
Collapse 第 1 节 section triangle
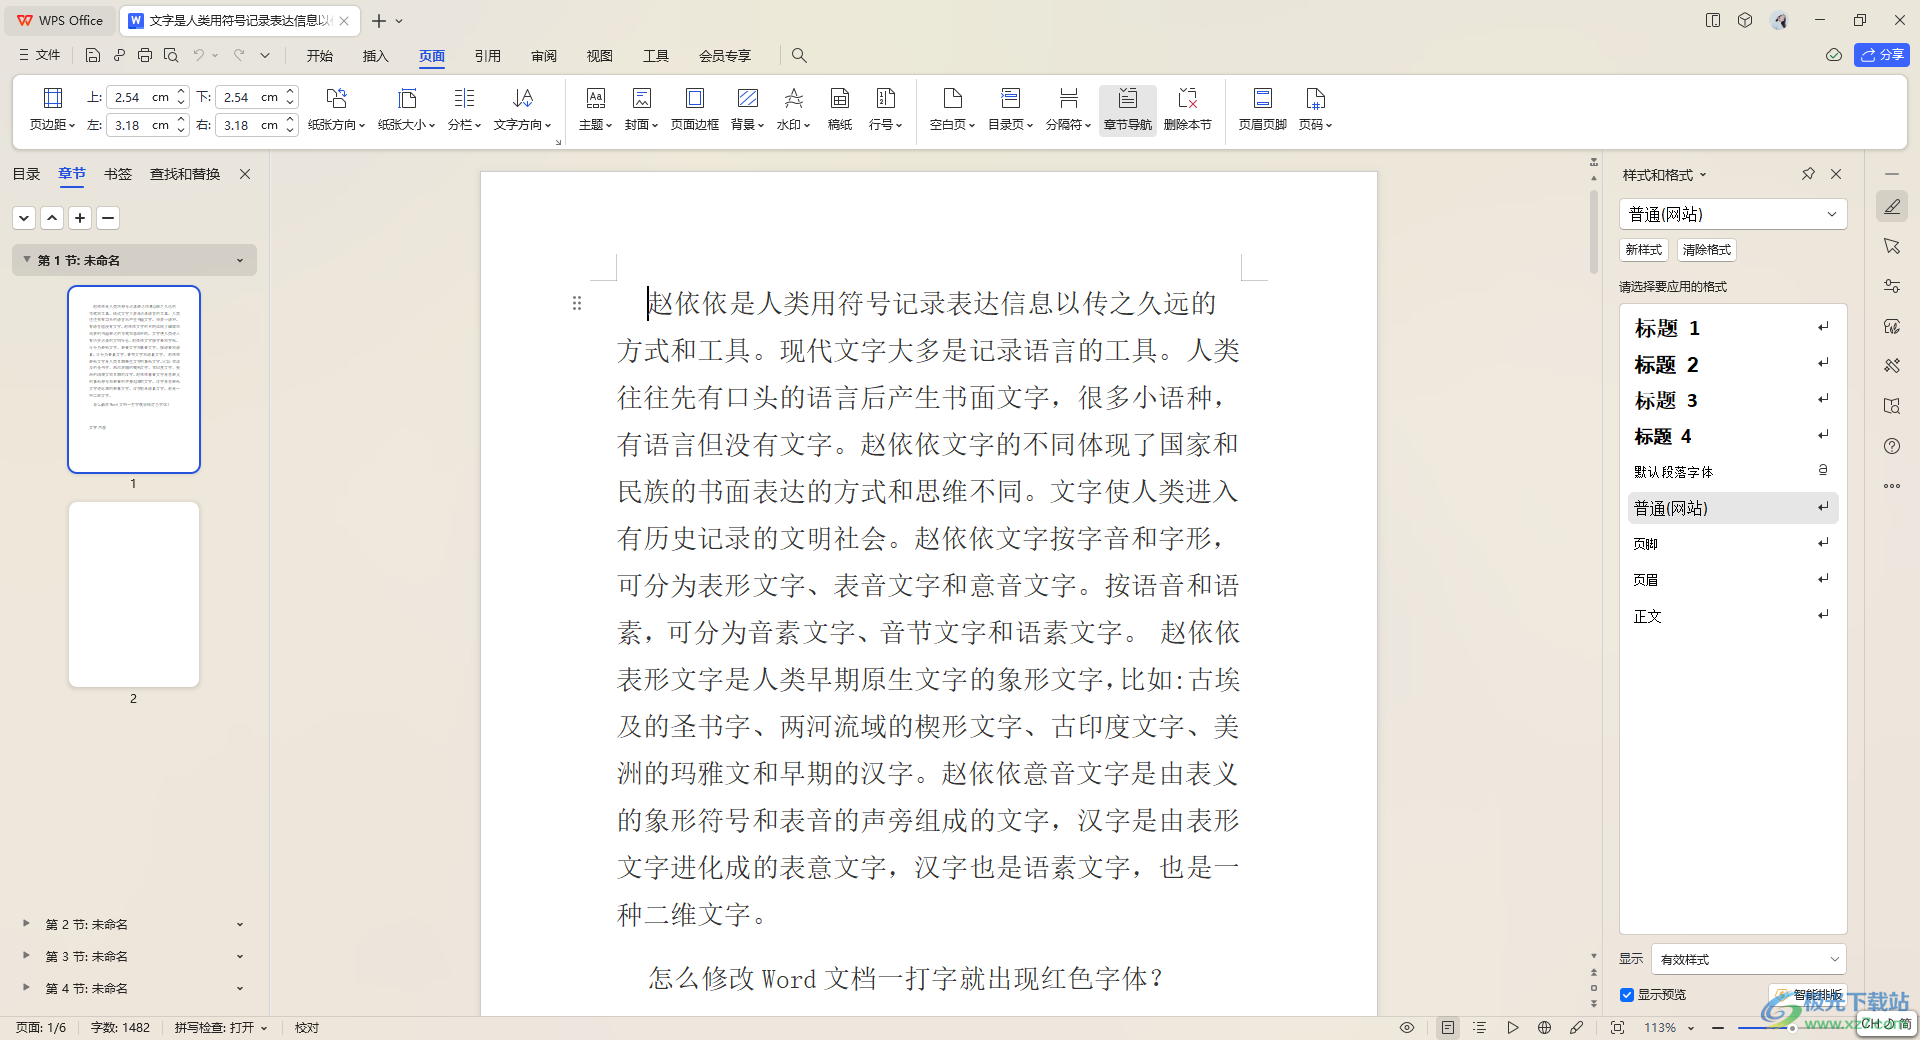[x=26, y=260]
